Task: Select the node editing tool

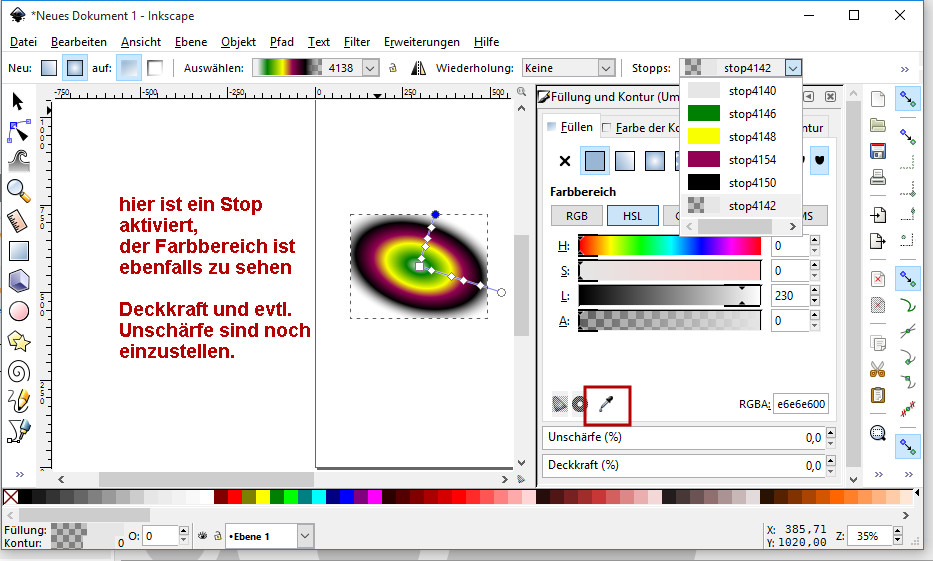Action: (18, 130)
